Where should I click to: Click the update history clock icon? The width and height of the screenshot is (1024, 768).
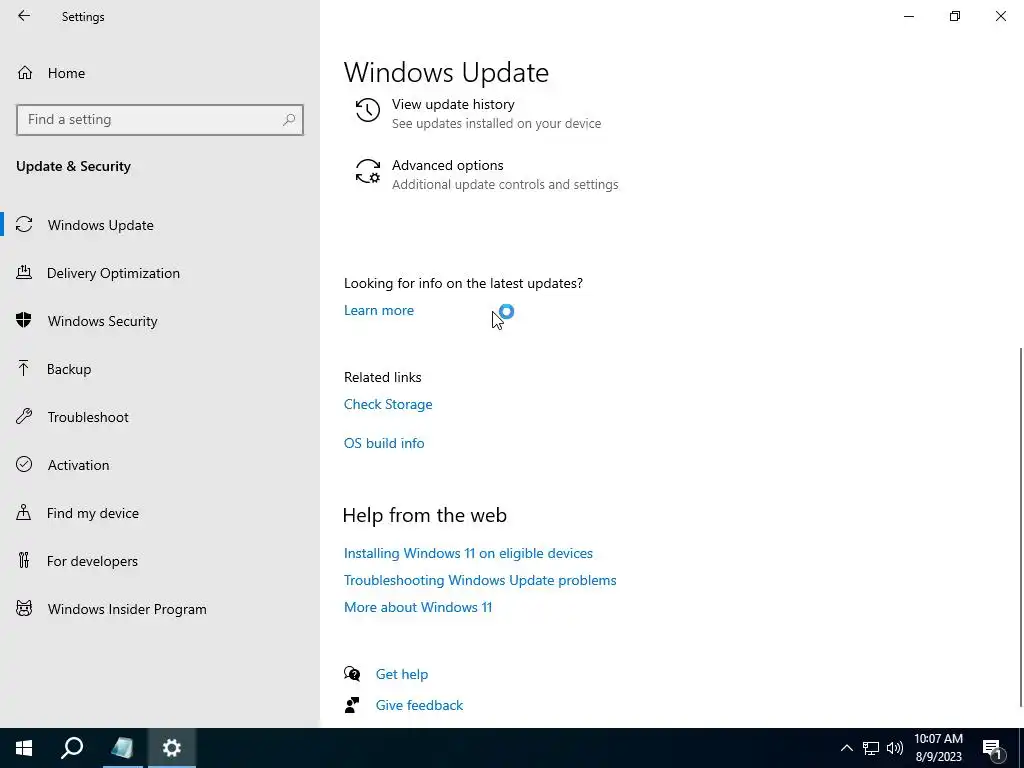368,110
